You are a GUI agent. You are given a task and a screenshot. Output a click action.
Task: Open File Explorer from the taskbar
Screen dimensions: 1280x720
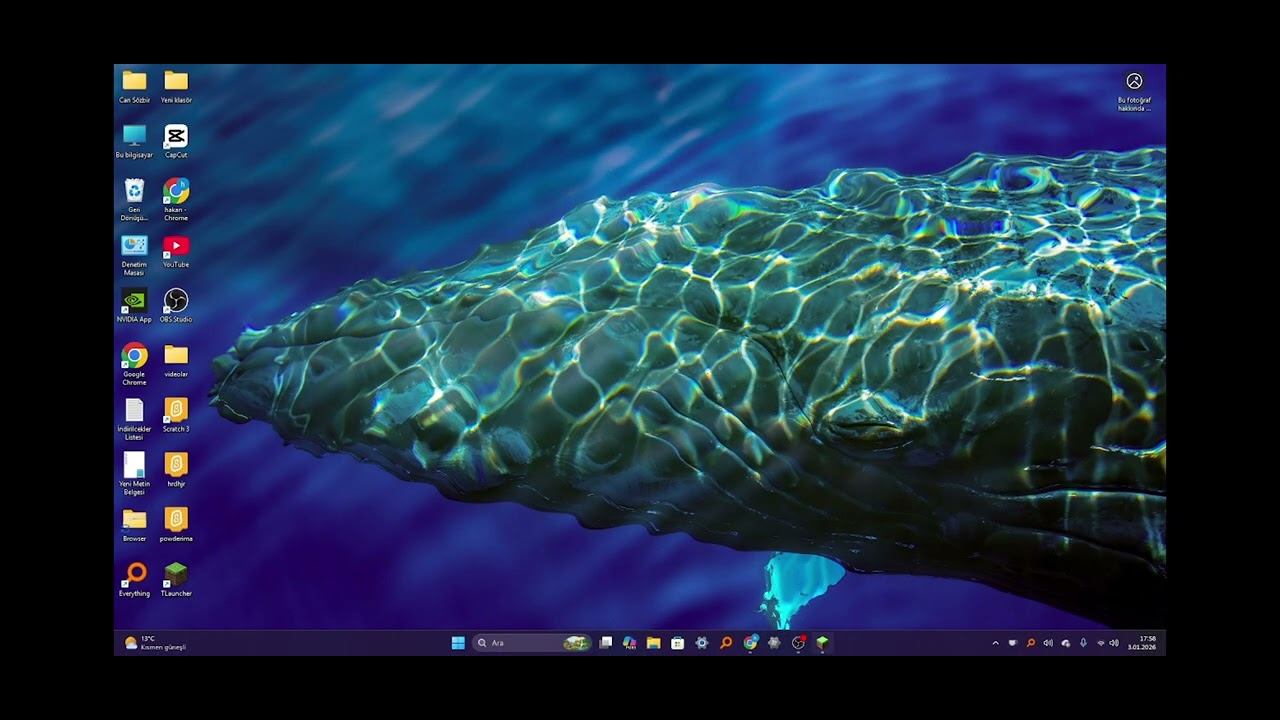point(653,643)
